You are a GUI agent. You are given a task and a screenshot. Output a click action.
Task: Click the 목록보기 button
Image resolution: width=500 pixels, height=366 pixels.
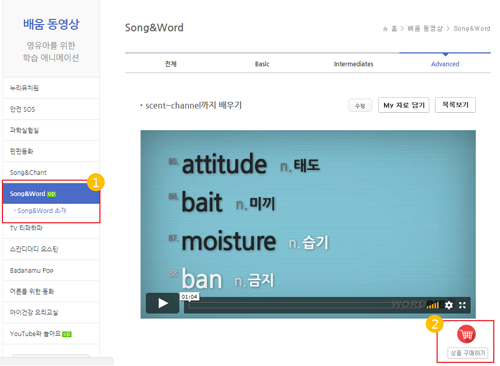(455, 105)
